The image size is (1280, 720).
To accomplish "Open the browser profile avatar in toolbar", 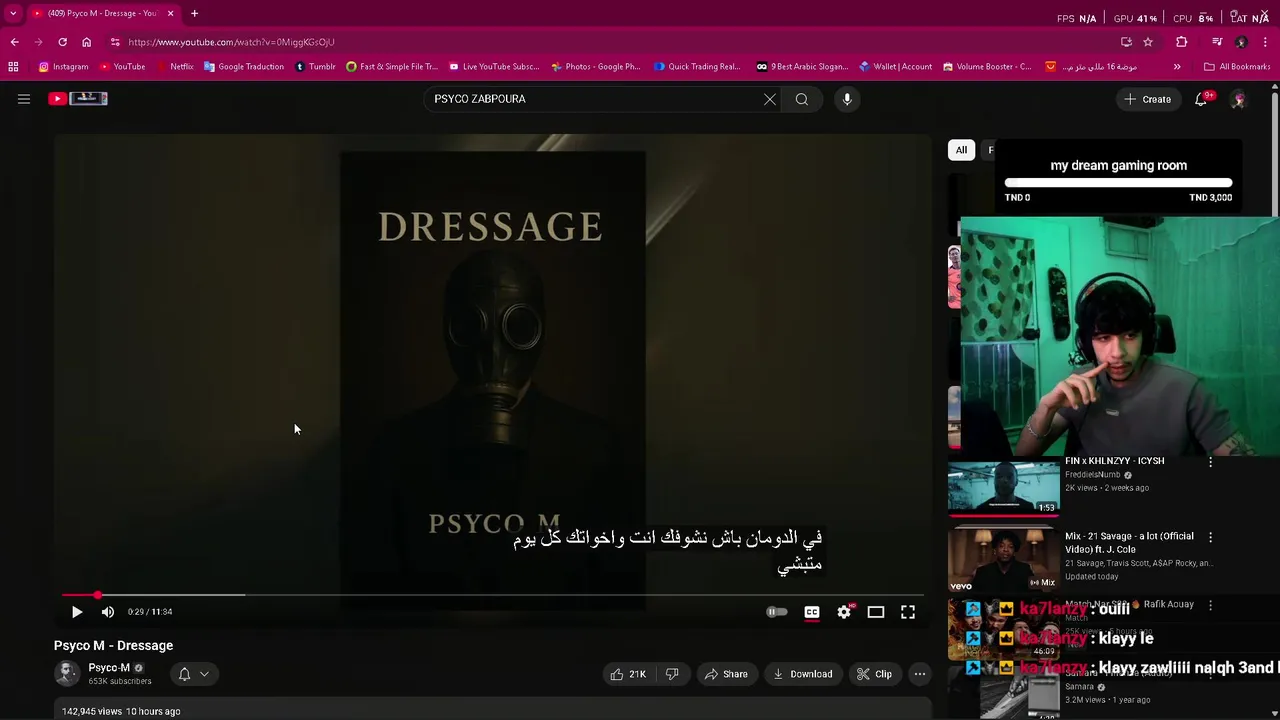I will 1241,42.
